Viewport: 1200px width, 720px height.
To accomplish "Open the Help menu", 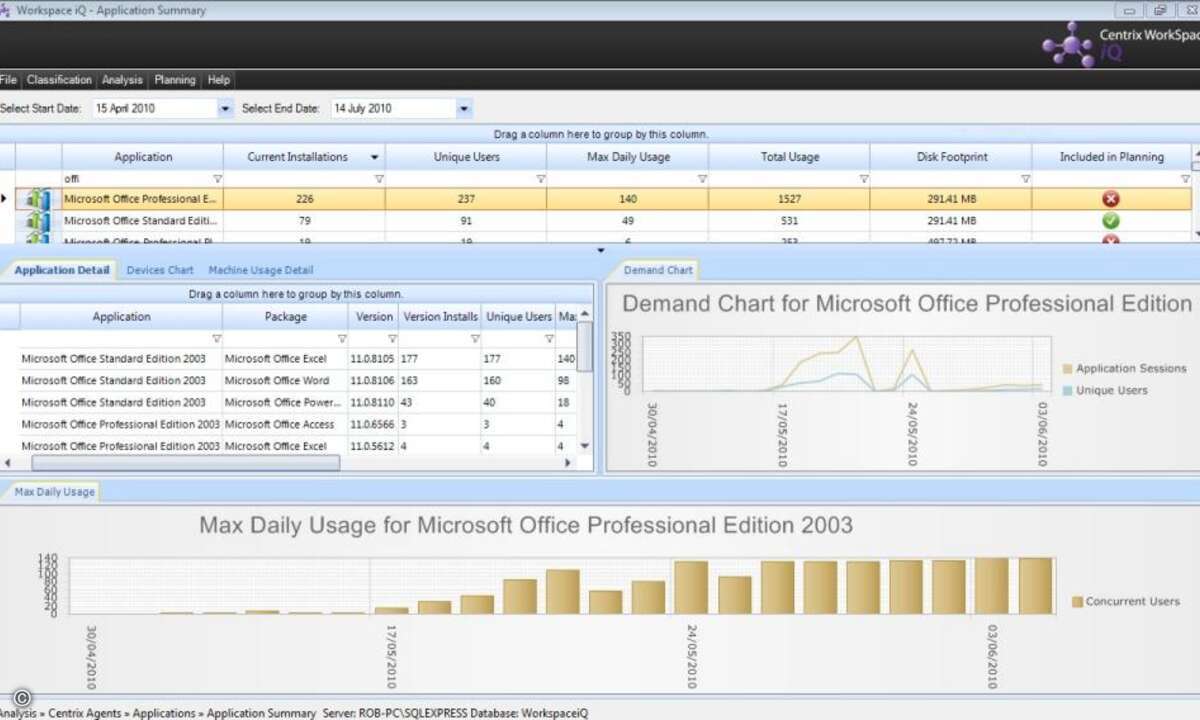I will click(x=218, y=80).
